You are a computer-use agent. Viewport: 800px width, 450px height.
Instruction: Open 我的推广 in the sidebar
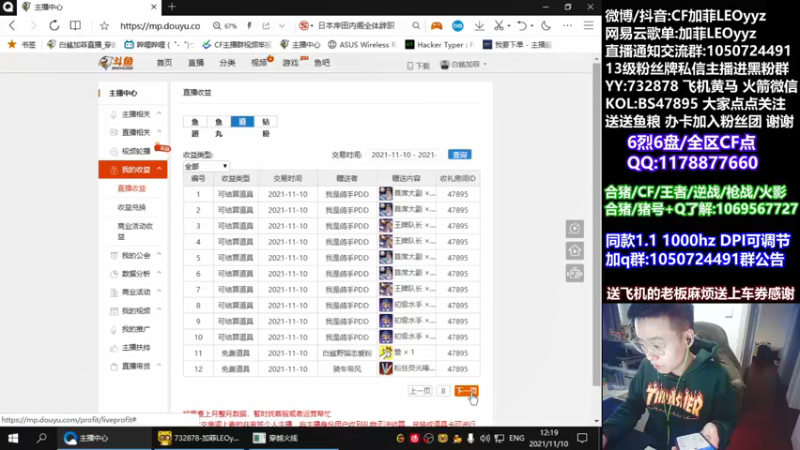coord(134,329)
